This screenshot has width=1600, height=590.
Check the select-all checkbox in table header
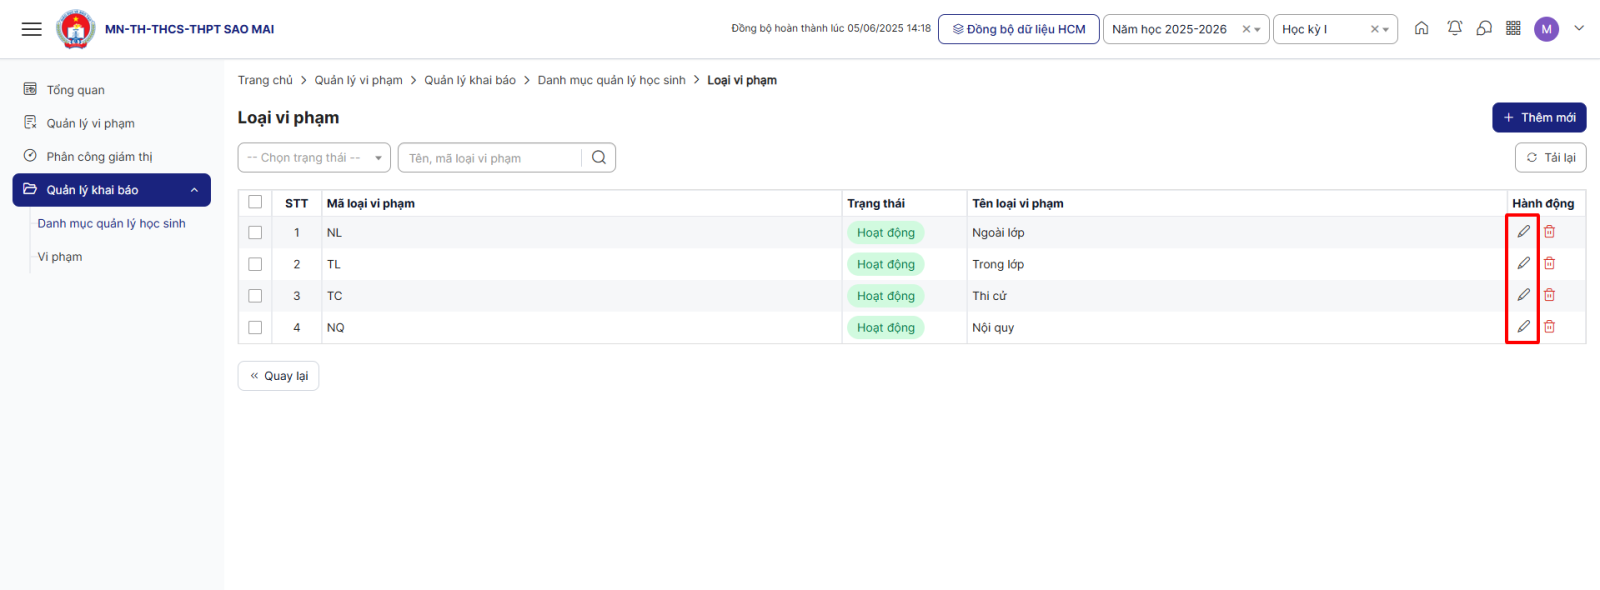[x=255, y=202]
